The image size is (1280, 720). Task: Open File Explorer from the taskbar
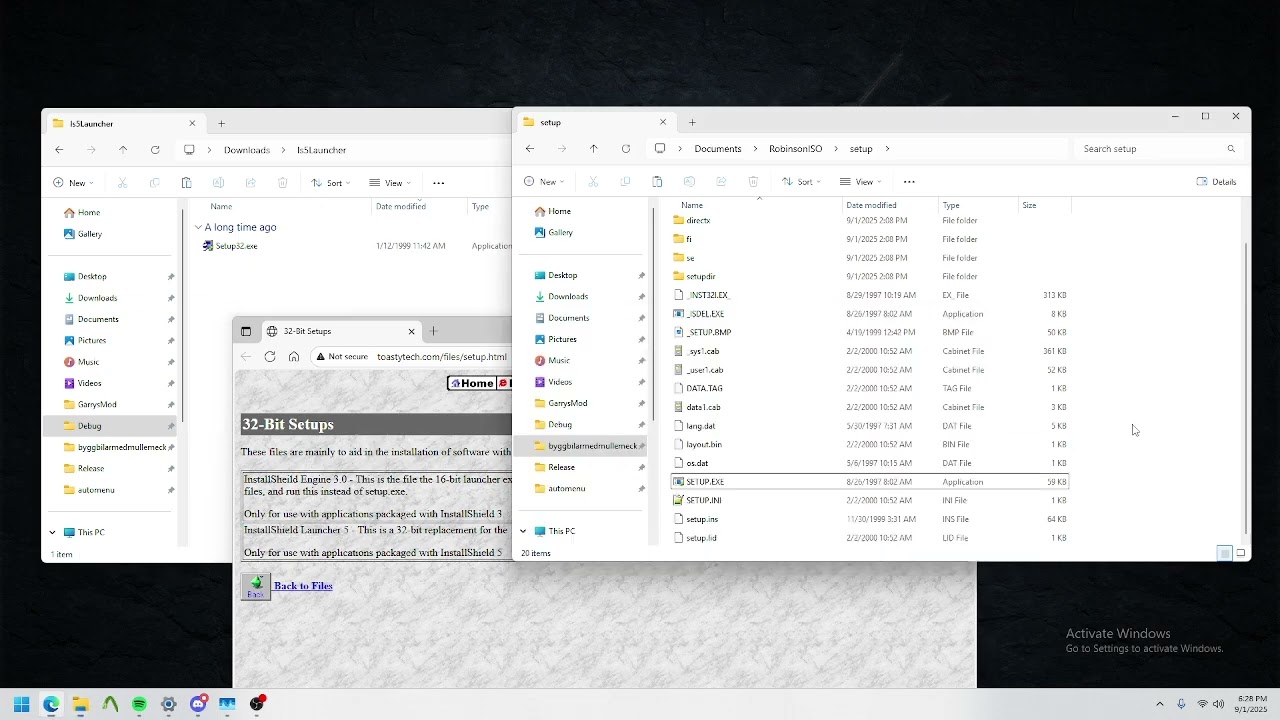pyautogui.click(x=81, y=704)
